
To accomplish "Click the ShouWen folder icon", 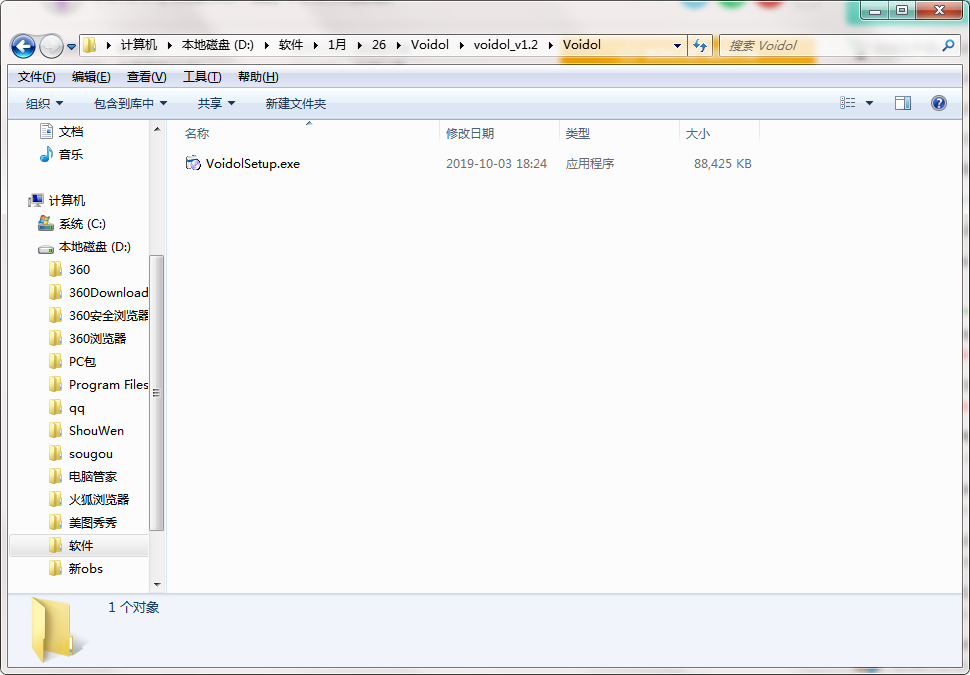I will [x=56, y=430].
